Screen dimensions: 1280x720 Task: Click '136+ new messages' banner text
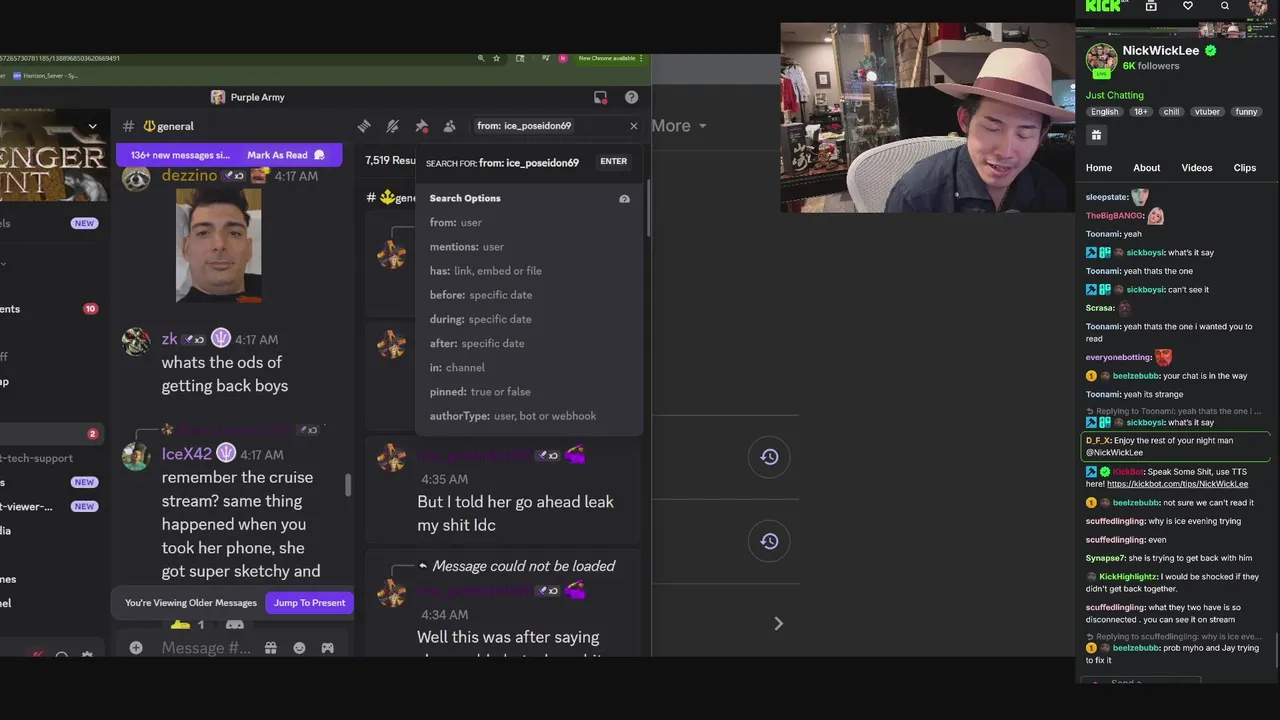(x=180, y=155)
